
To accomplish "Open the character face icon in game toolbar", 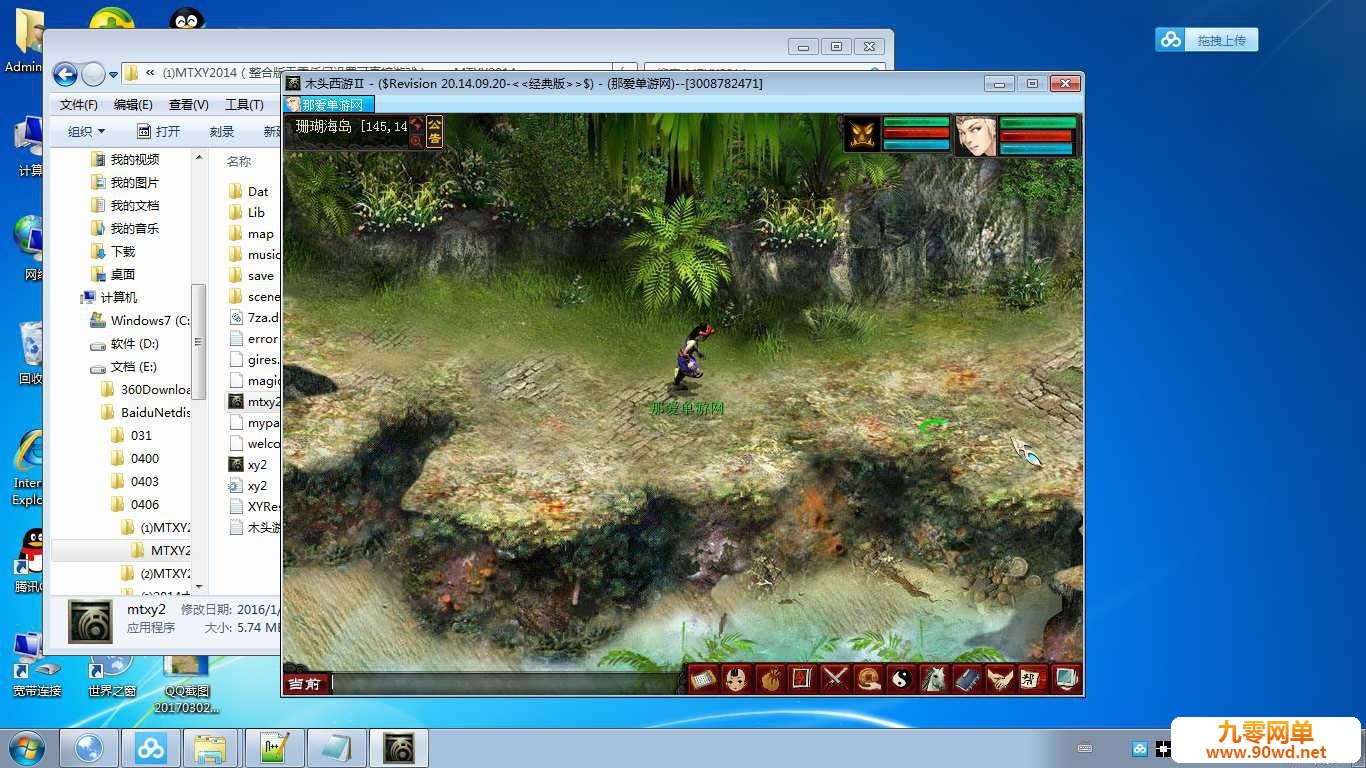I will pyautogui.click(x=737, y=679).
